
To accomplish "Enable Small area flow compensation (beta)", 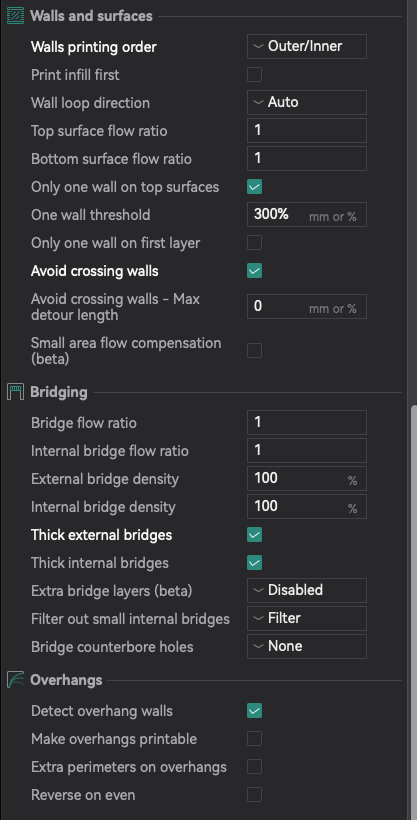I will click(254, 350).
